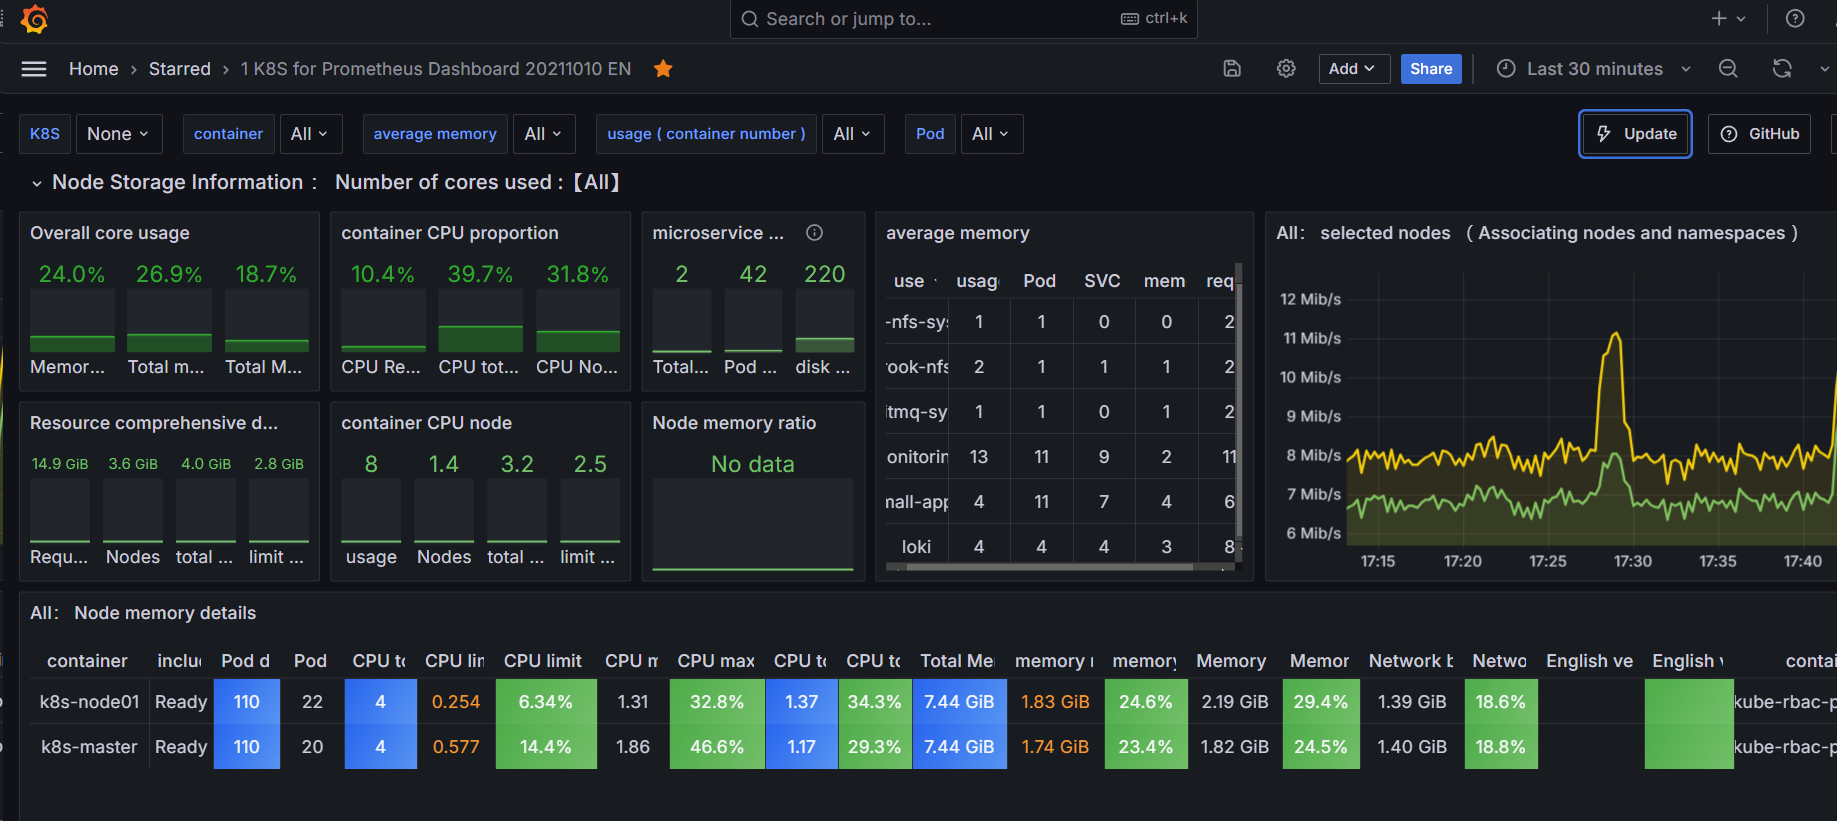Click the refresh dashboard icon
The height and width of the screenshot is (821, 1837).
pos(1782,69)
